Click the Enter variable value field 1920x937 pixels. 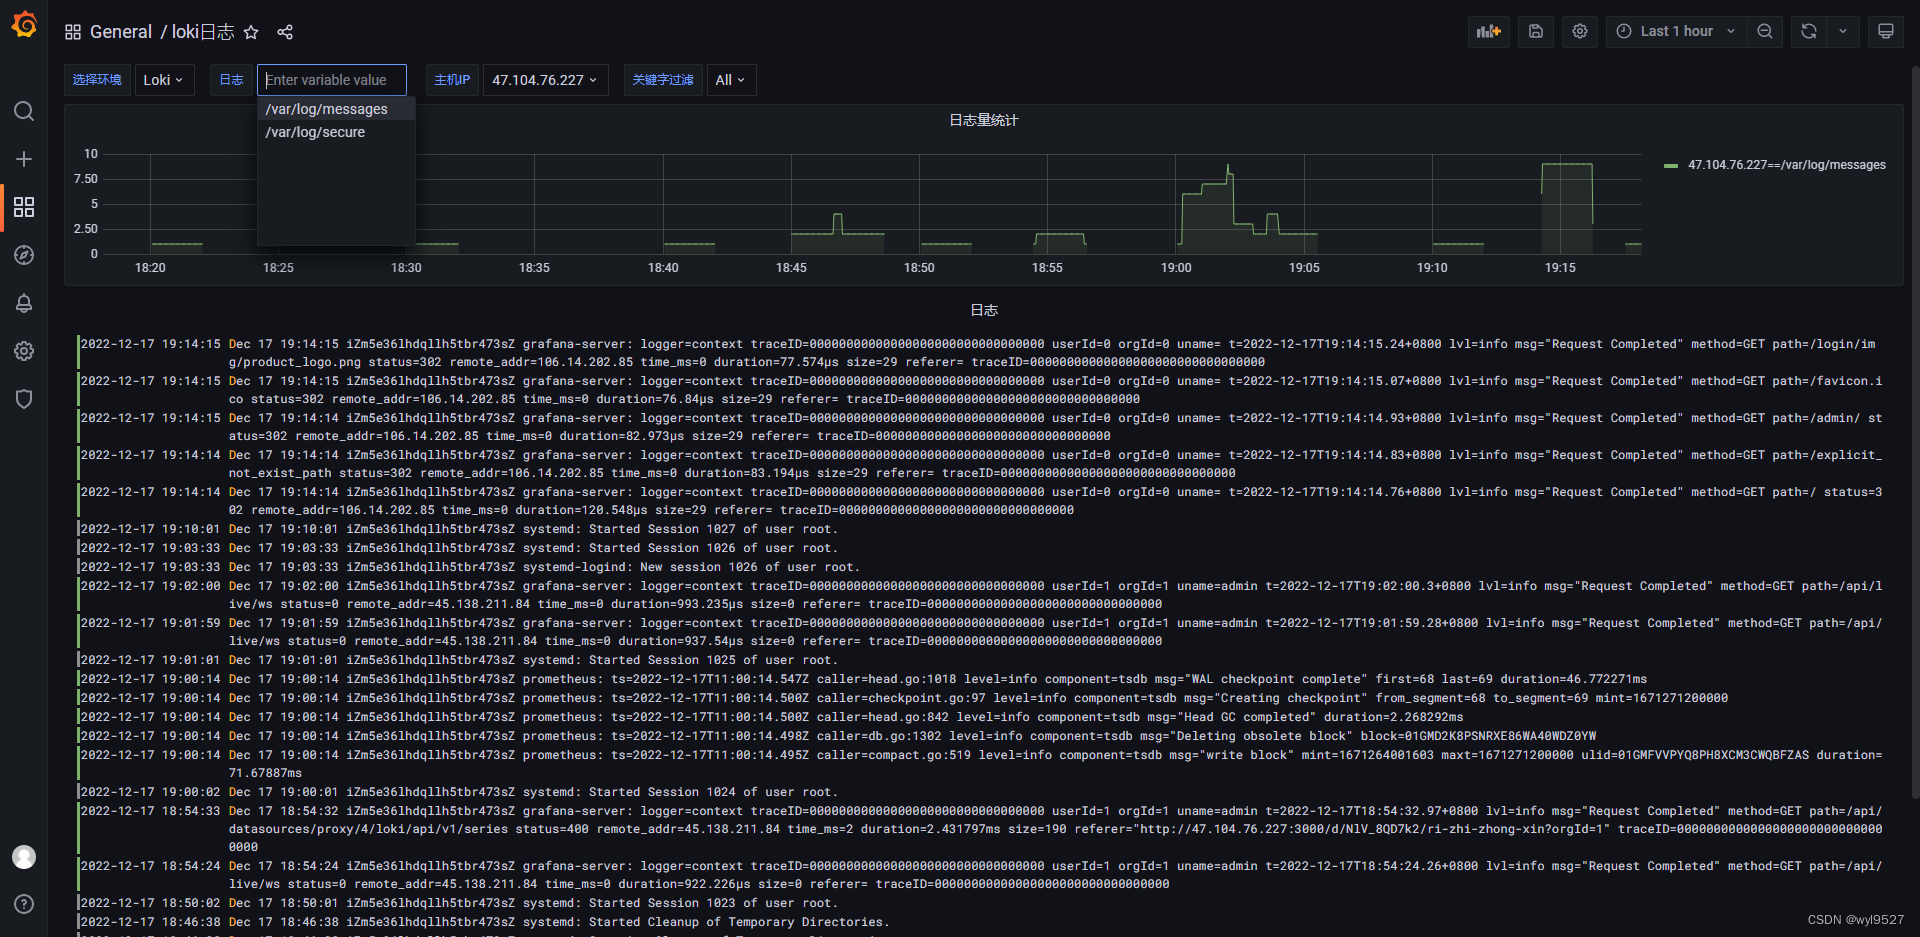[332, 80]
